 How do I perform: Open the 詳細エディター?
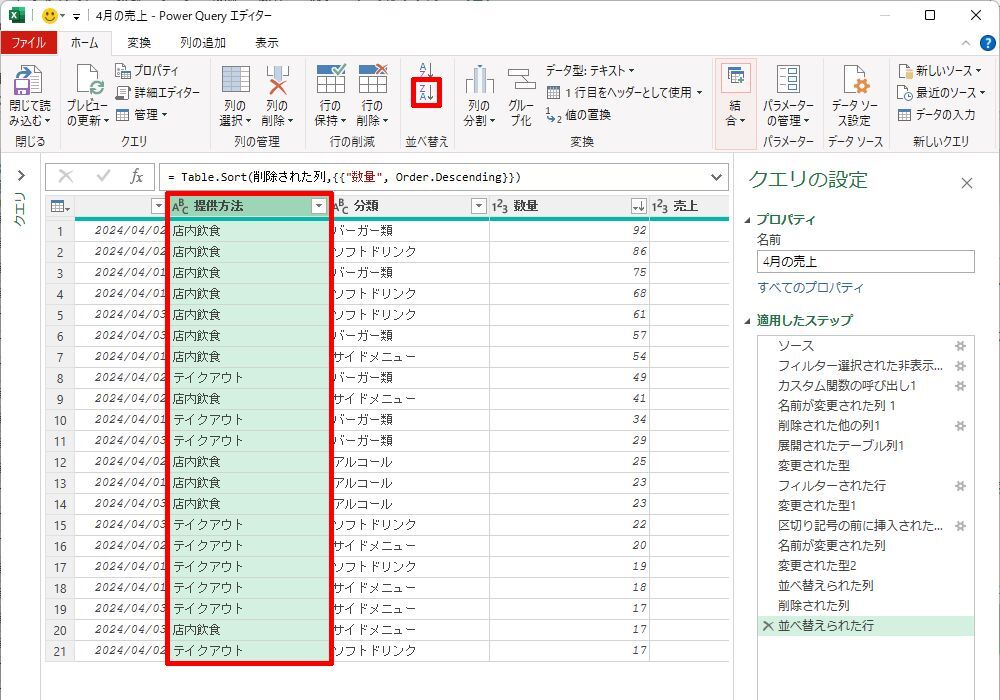(158, 92)
